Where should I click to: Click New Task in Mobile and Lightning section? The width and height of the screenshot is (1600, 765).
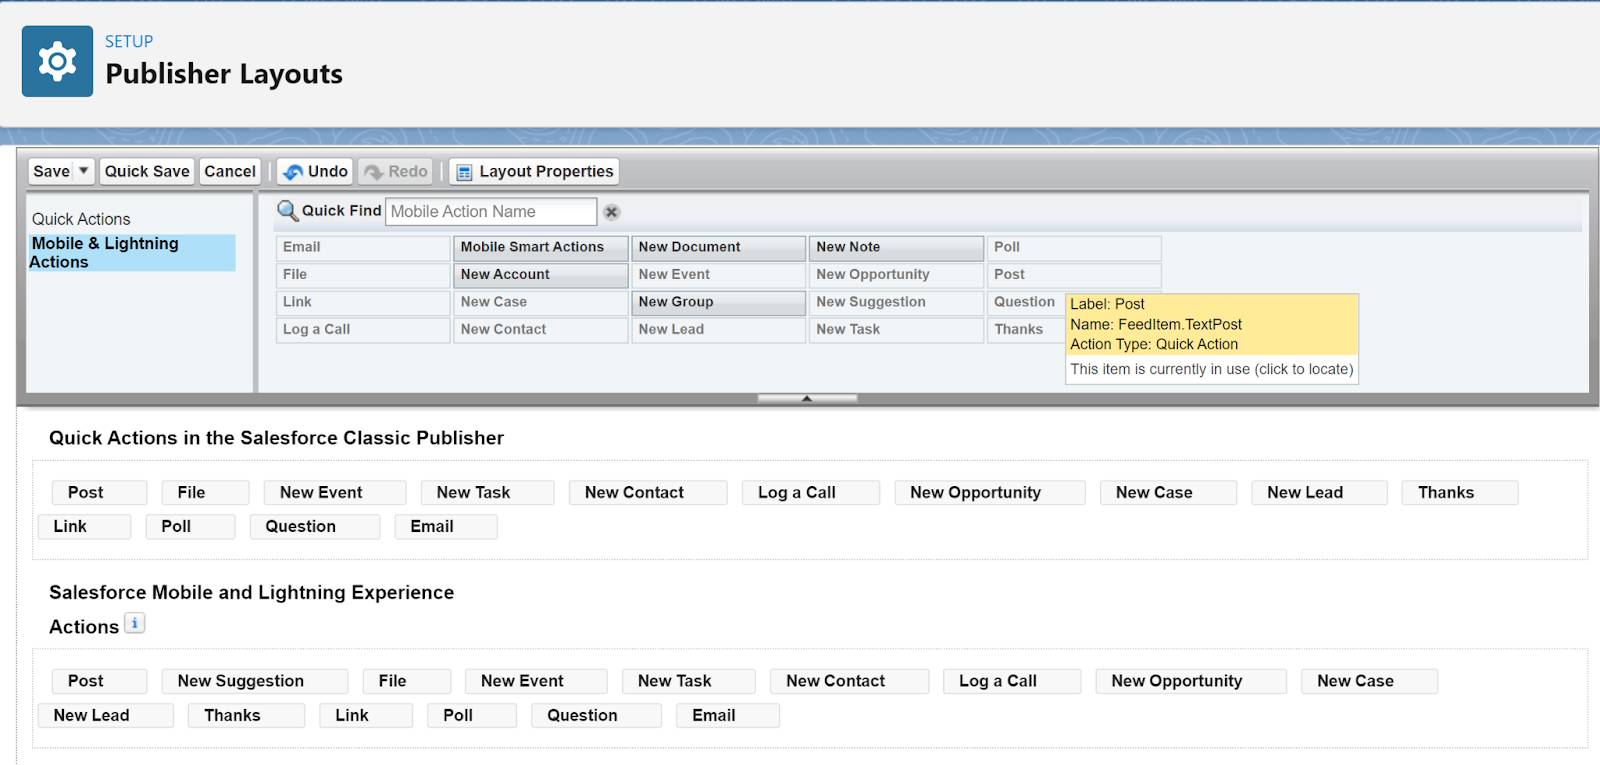(689, 682)
